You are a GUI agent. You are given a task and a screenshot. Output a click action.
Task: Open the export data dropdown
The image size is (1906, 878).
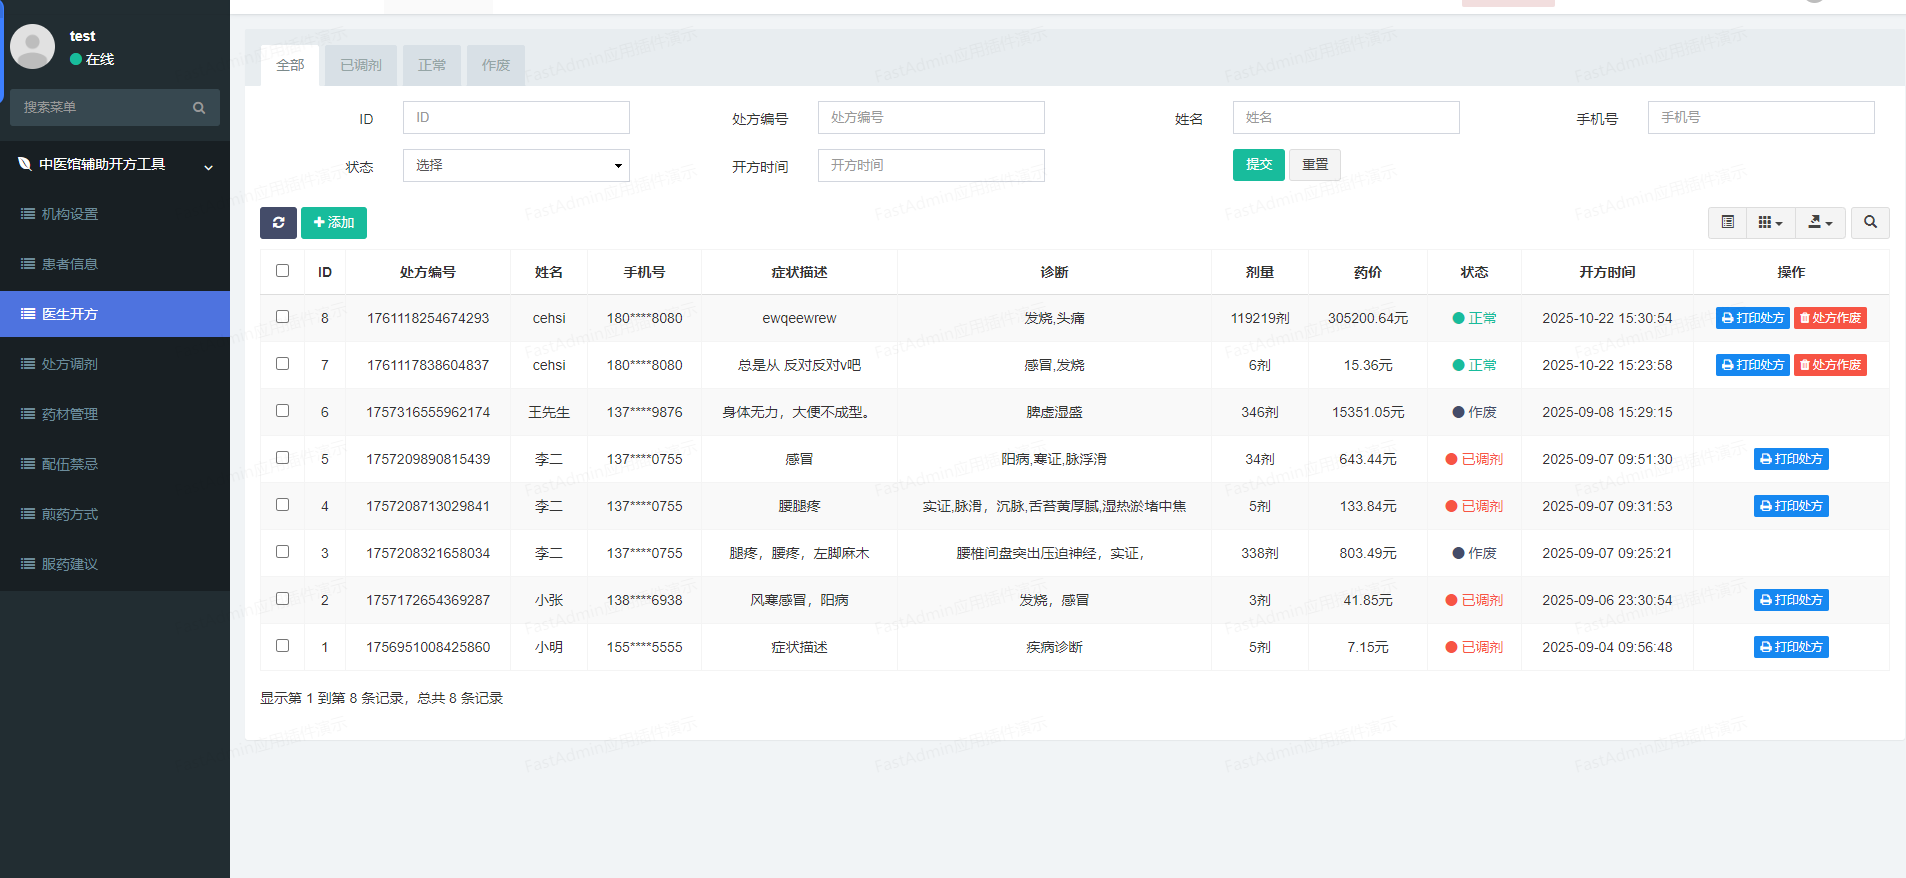(1820, 222)
